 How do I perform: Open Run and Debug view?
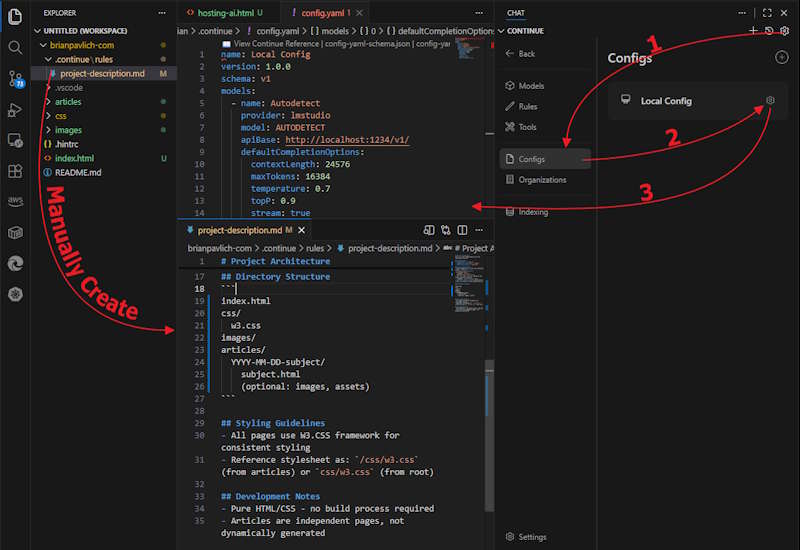pos(15,110)
